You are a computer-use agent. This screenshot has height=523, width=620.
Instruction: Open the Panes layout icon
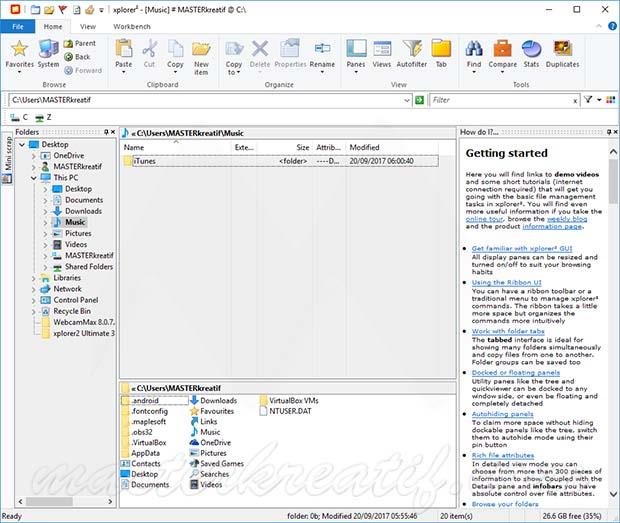pos(356,49)
